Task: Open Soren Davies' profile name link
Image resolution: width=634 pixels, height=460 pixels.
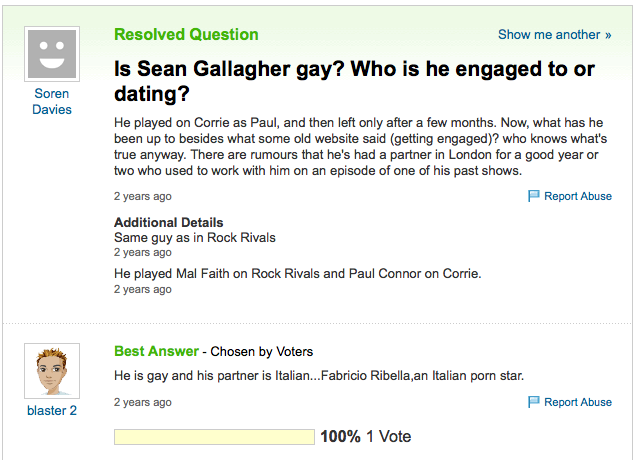Action: coord(52,101)
